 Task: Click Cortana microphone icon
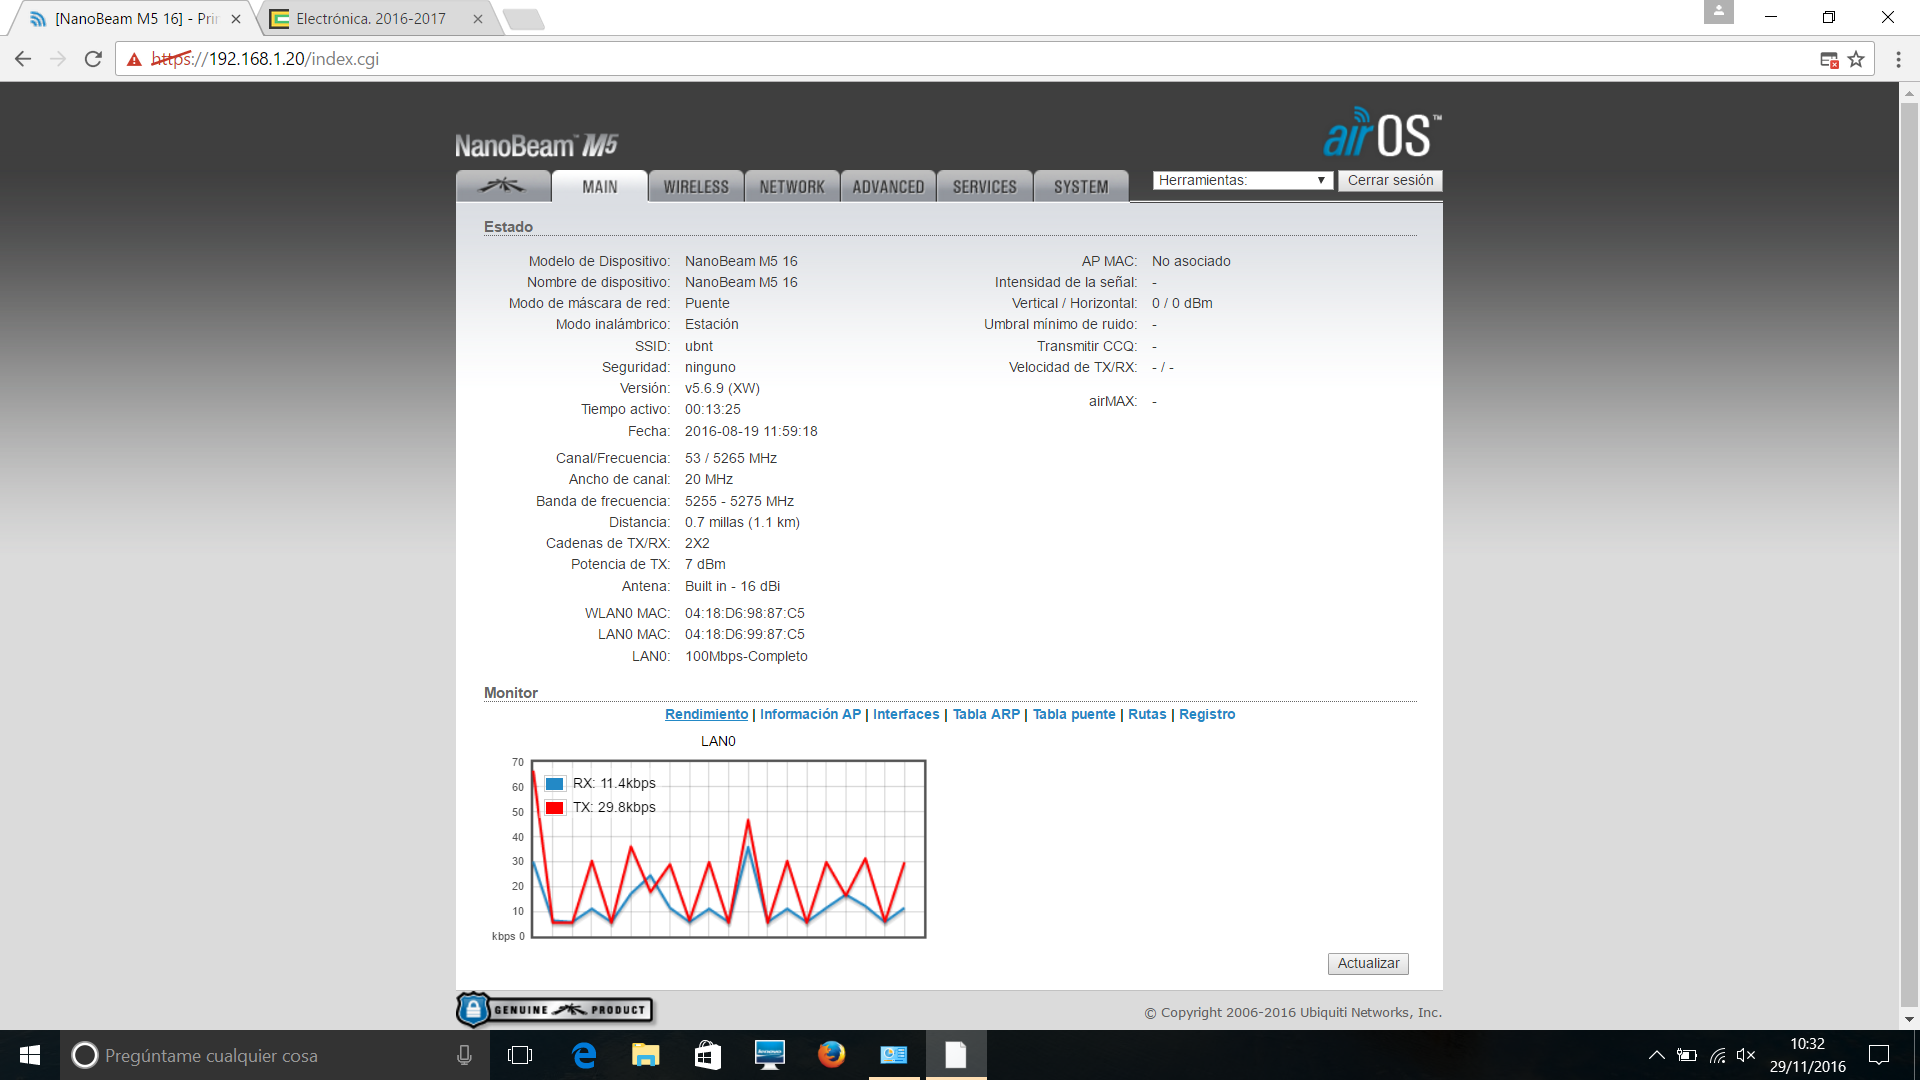(464, 1055)
